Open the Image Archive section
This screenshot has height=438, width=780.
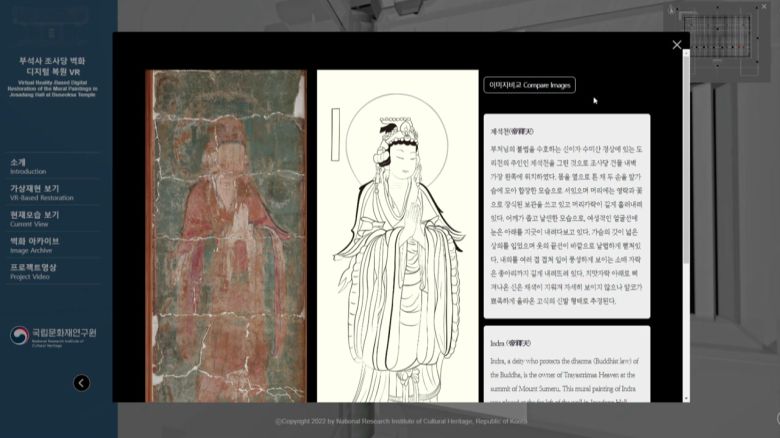tap(35, 245)
